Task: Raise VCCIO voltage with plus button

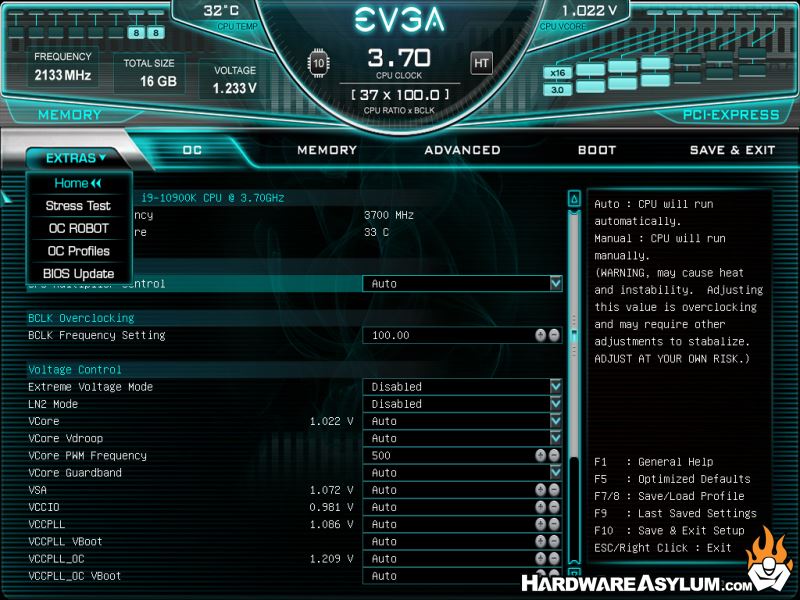Action: tap(541, 507)
